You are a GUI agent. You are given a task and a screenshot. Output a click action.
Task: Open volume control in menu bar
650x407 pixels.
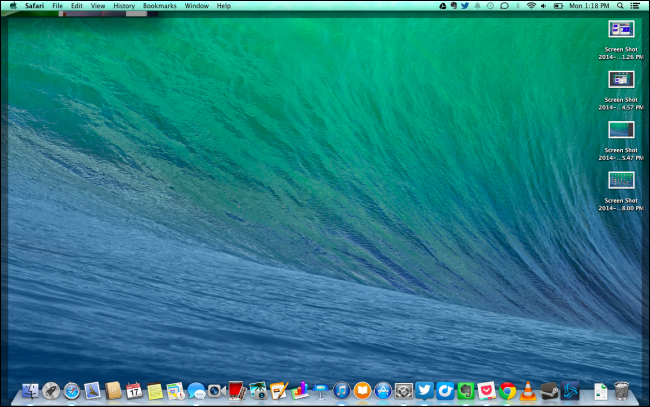pyautogui.click(x=544, y=6)
